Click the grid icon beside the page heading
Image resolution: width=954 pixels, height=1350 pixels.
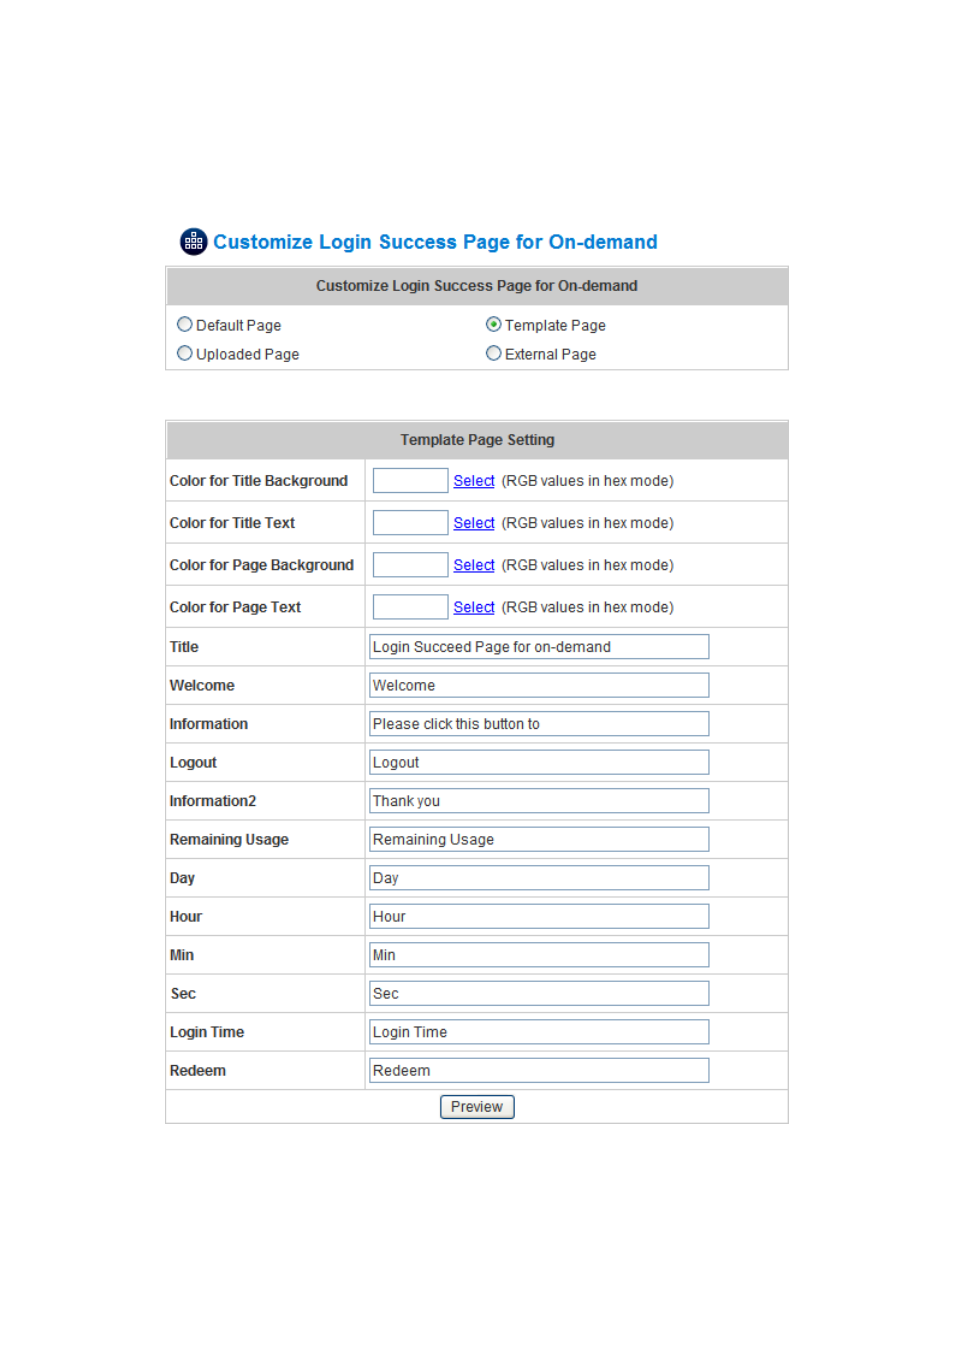193,242
